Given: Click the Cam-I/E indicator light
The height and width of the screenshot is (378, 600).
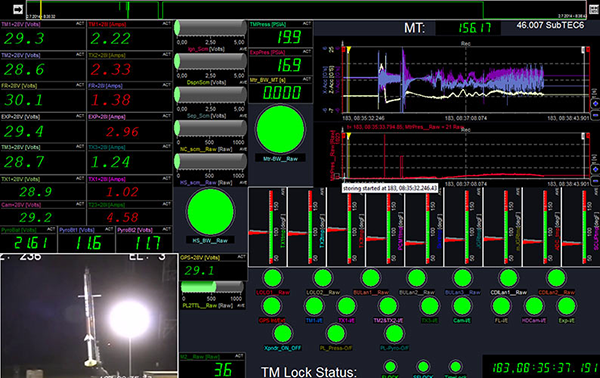Looking at the screenshot, I should click(x=462, y=306).
